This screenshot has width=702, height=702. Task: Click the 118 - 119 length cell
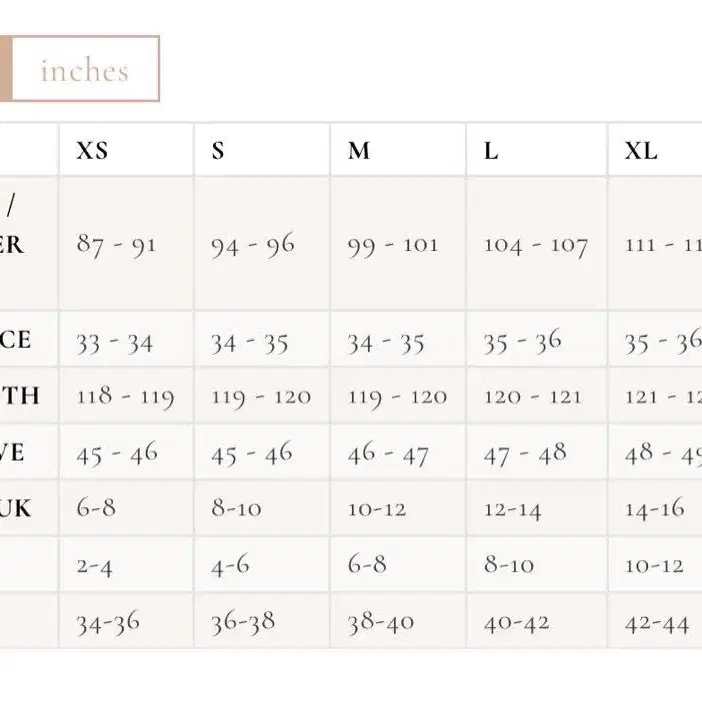[127, 395]
